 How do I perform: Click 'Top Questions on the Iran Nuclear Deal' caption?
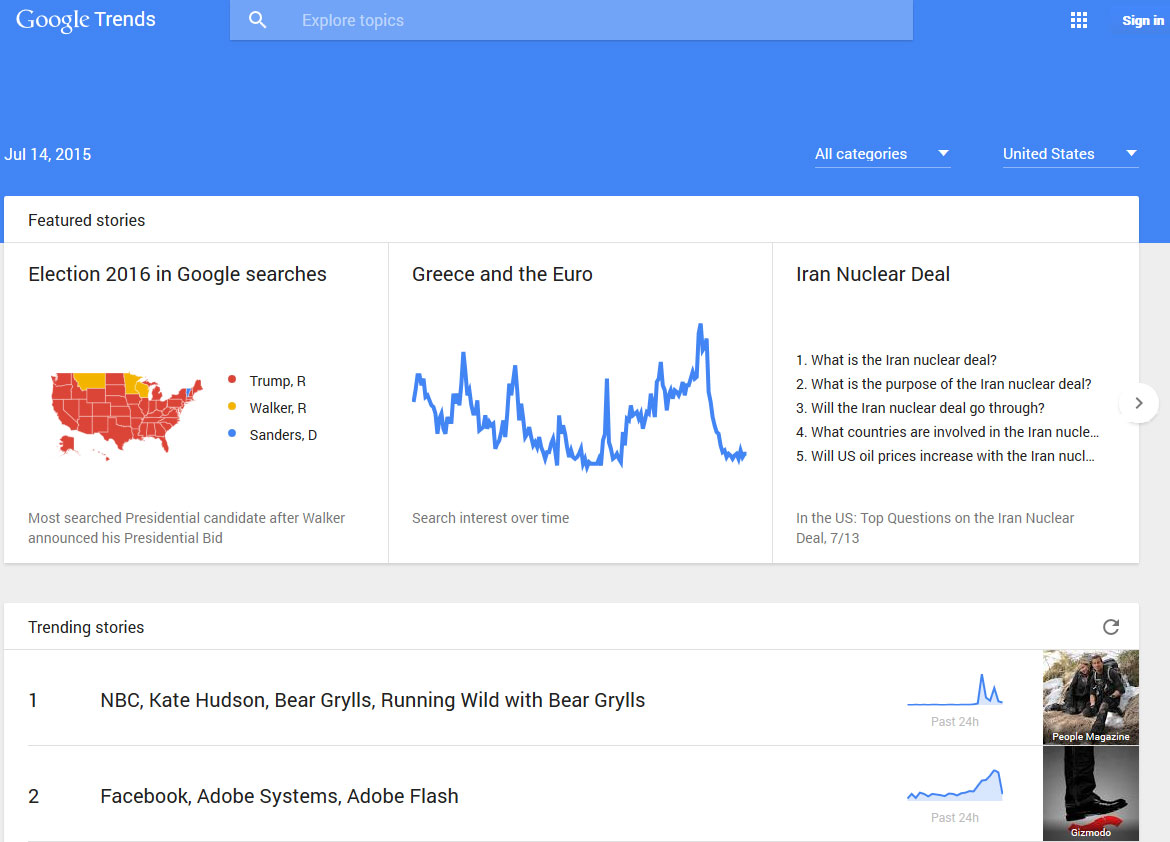click(x=935, y=528)
